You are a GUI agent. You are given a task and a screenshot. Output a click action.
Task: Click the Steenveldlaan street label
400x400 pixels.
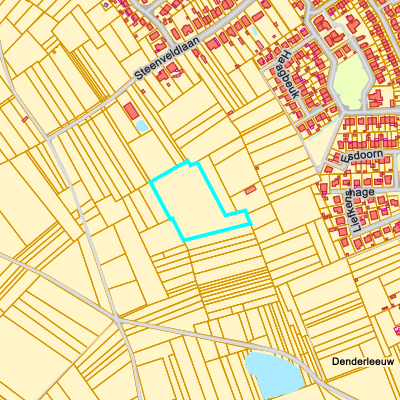[x=168, y=58]
